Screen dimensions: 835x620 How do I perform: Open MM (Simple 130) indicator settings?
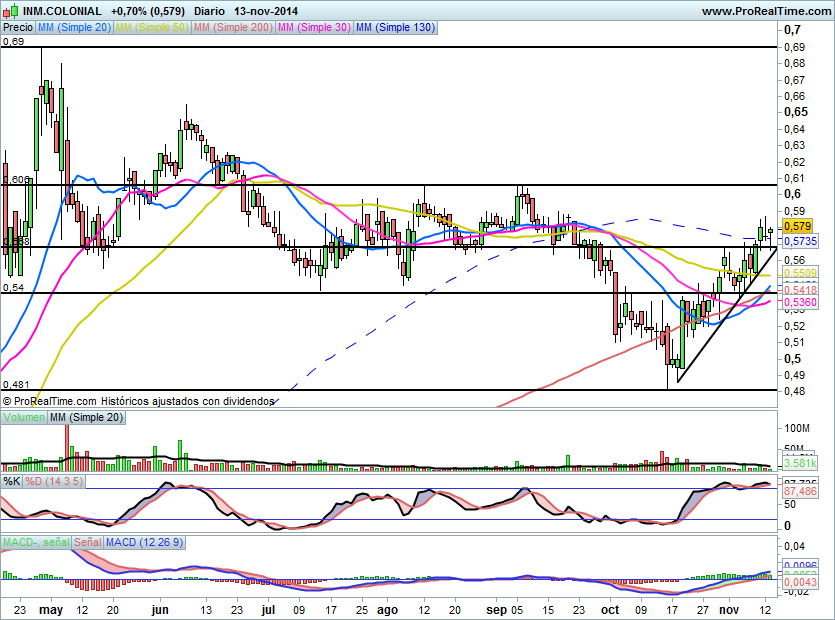395,28
